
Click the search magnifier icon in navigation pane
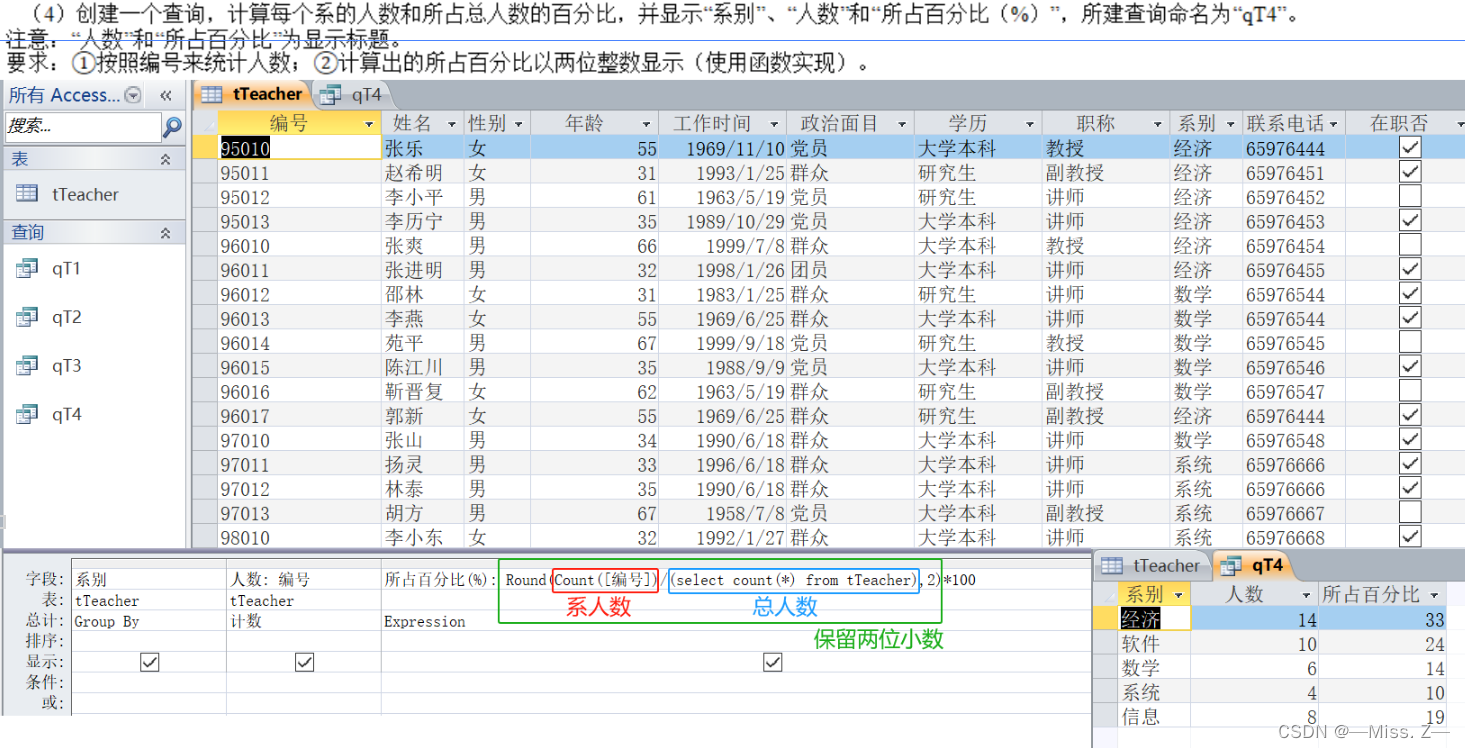[x=173, y=127]
